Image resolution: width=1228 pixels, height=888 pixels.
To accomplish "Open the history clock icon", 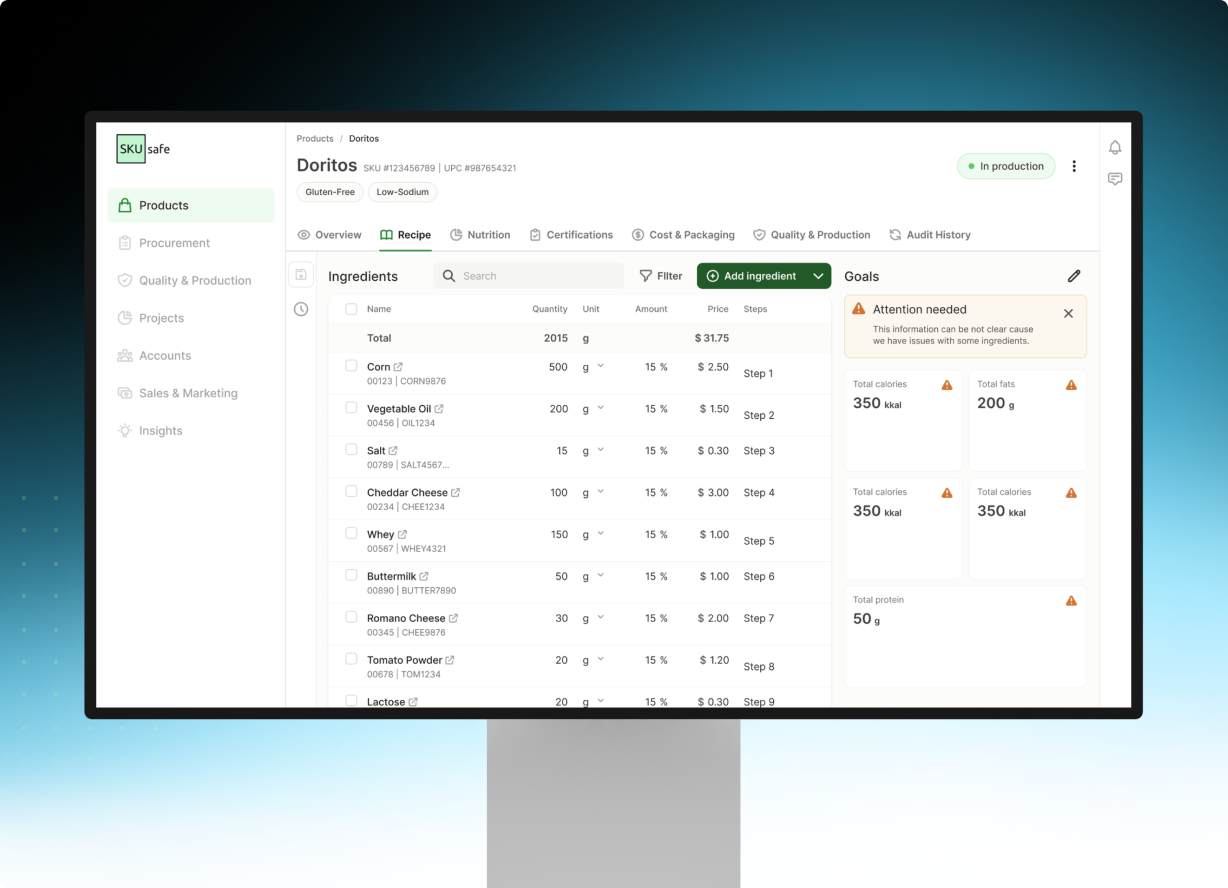I will [x=301, y=309].
